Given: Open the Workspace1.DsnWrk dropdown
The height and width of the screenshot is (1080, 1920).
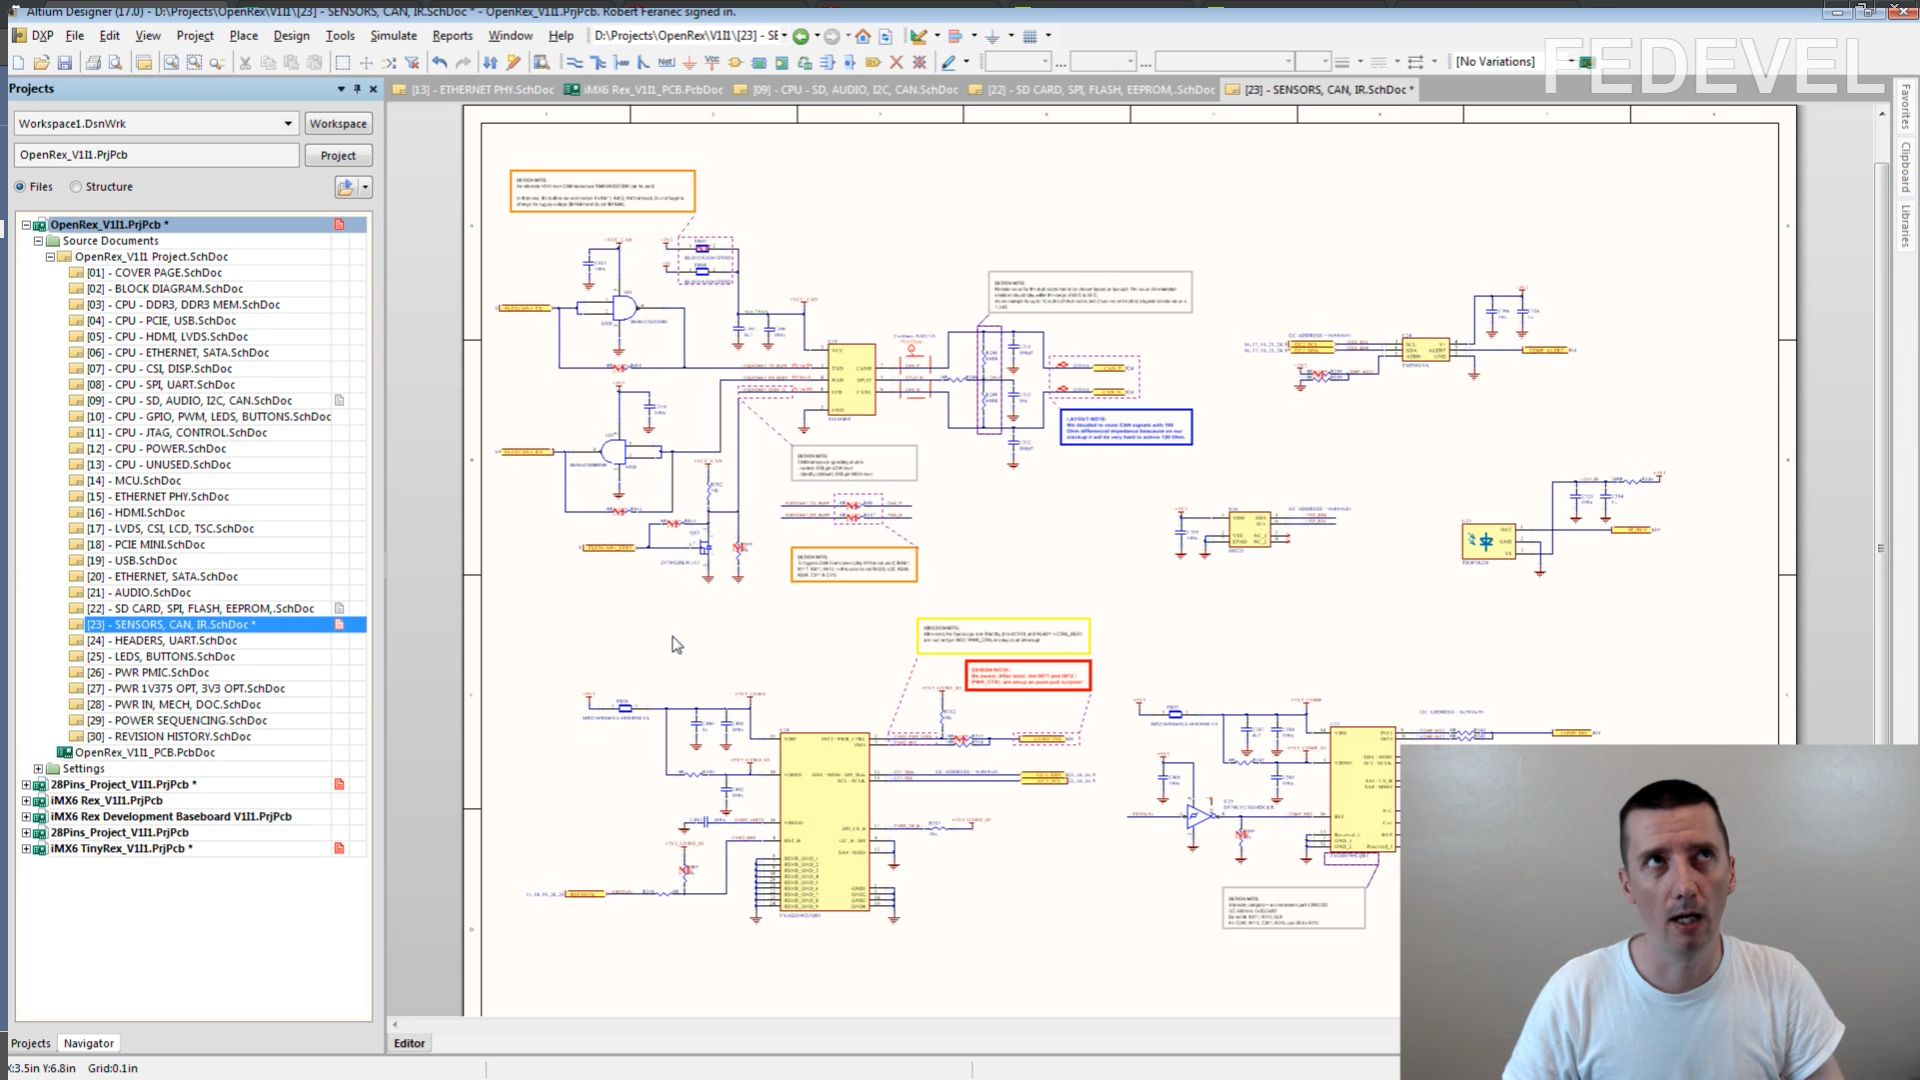Looking at the screenshot, I should (x=288, y=124).
